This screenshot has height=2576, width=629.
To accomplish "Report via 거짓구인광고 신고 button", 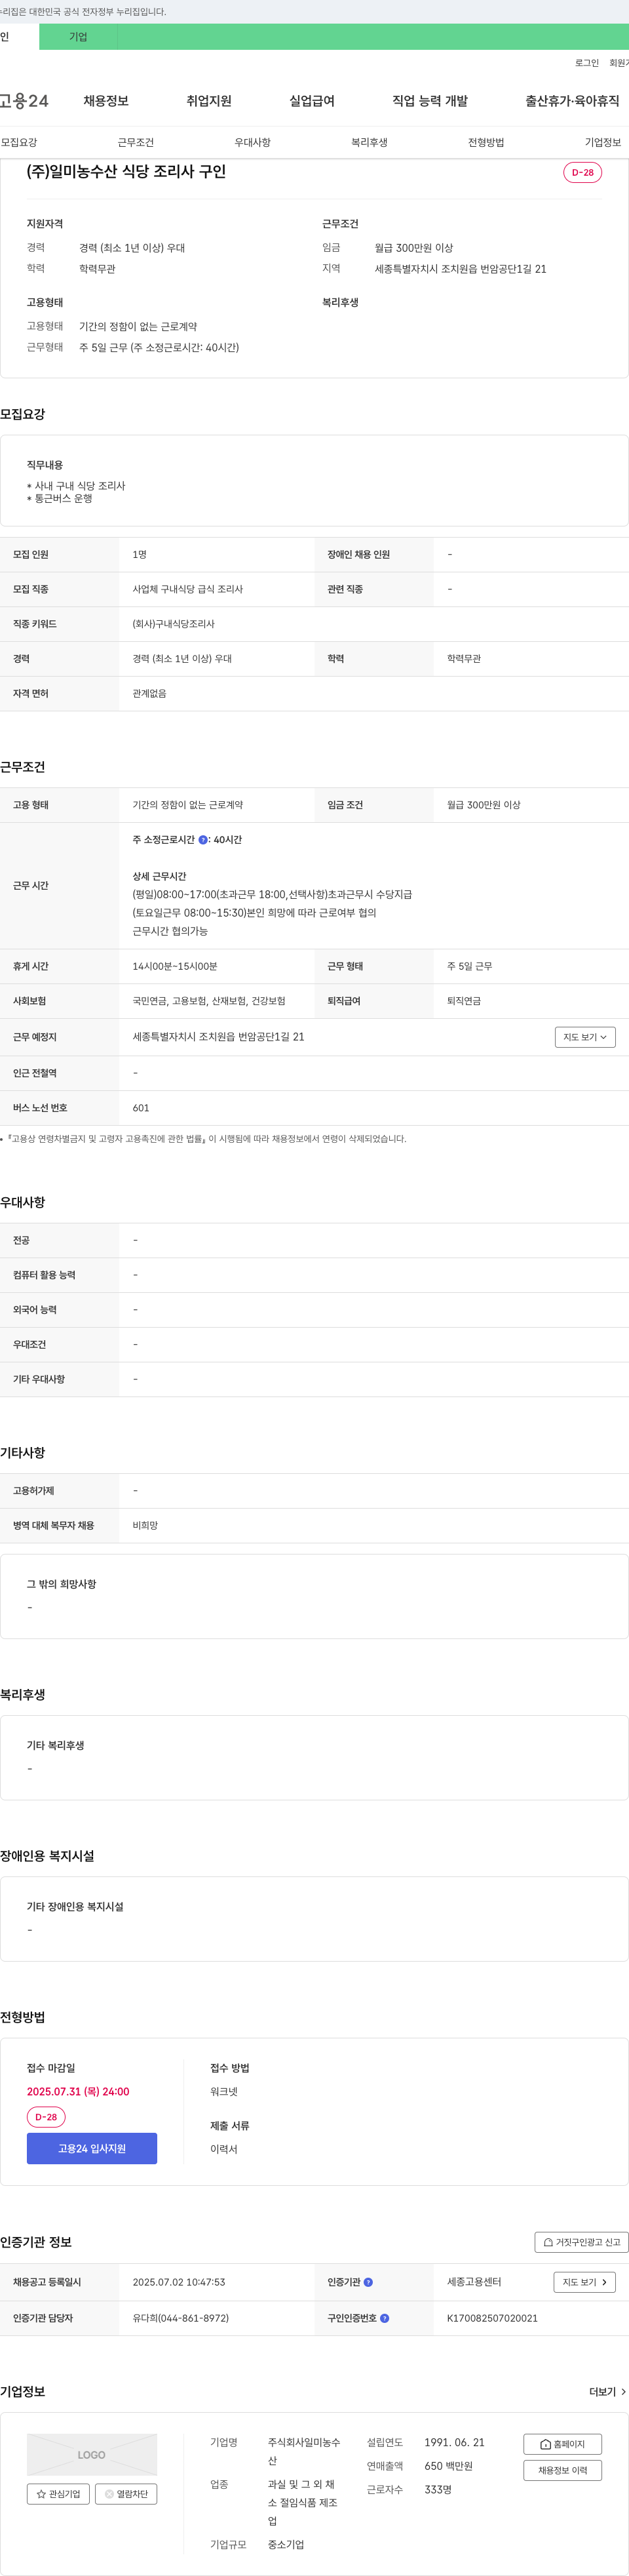I will tap(582, 2242).
